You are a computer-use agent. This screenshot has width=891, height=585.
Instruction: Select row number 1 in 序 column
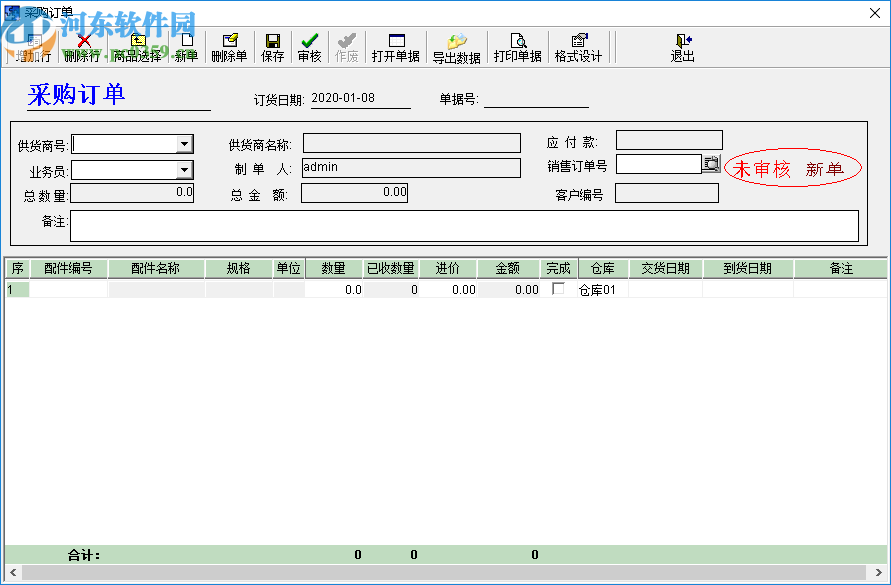(x=17, y=289)
